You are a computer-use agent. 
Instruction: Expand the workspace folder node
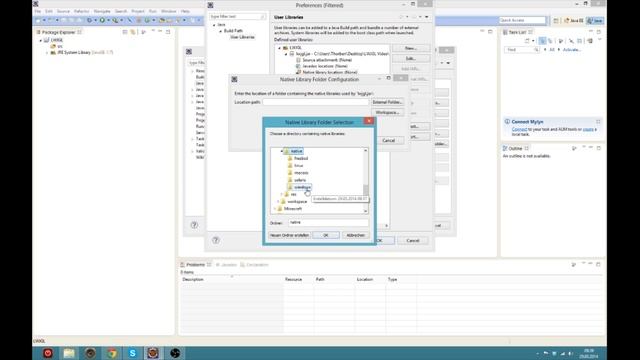(278, 202)
